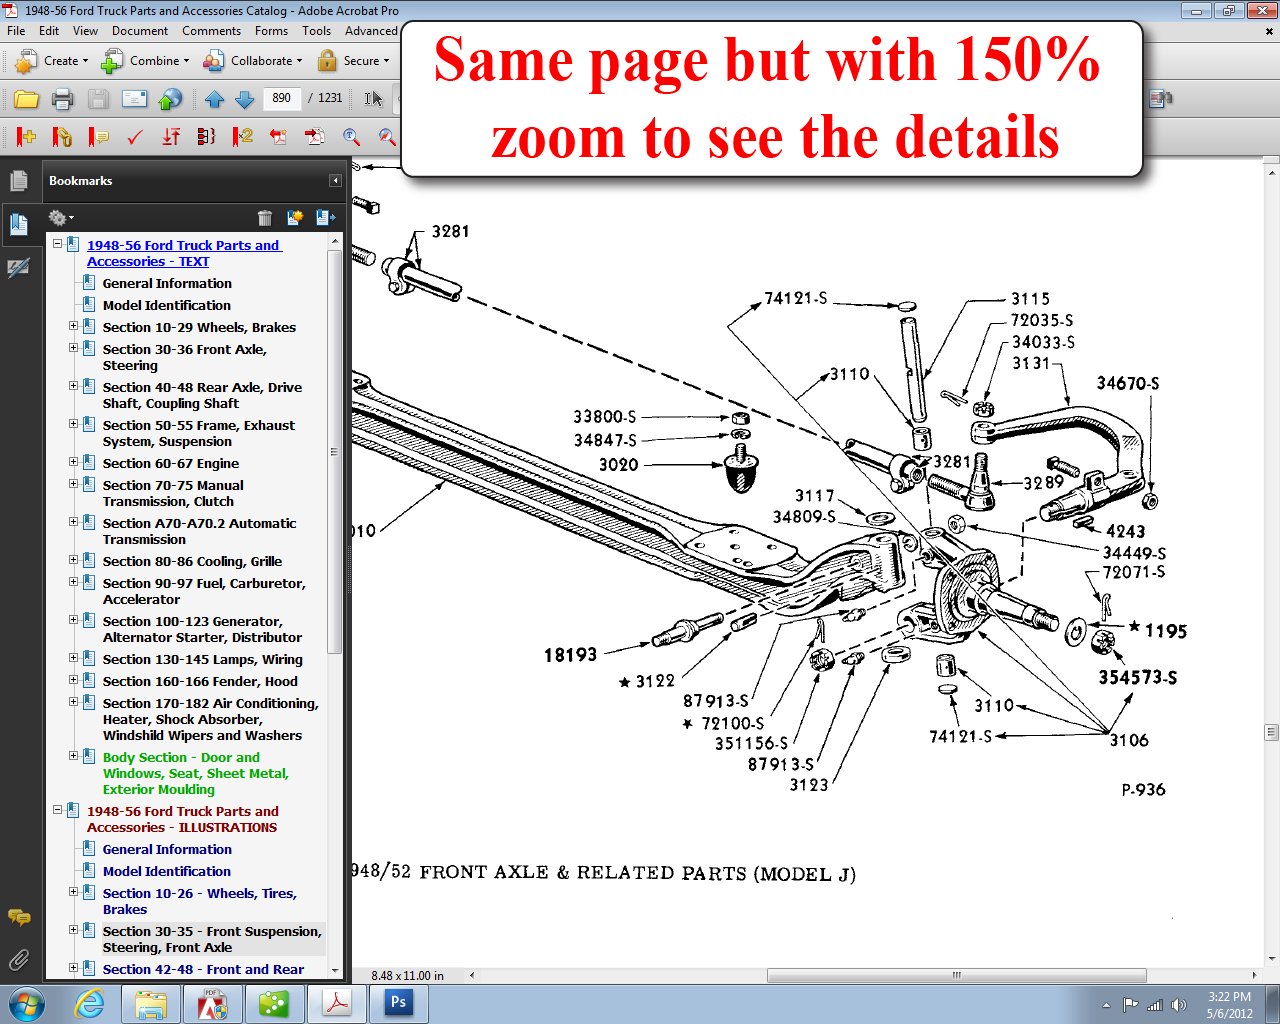Viewport: 1280px width, 1024px height.
Task: Expand Section 10-29 Wheels, Brakes bookmark
Action: tap(73, 326)
